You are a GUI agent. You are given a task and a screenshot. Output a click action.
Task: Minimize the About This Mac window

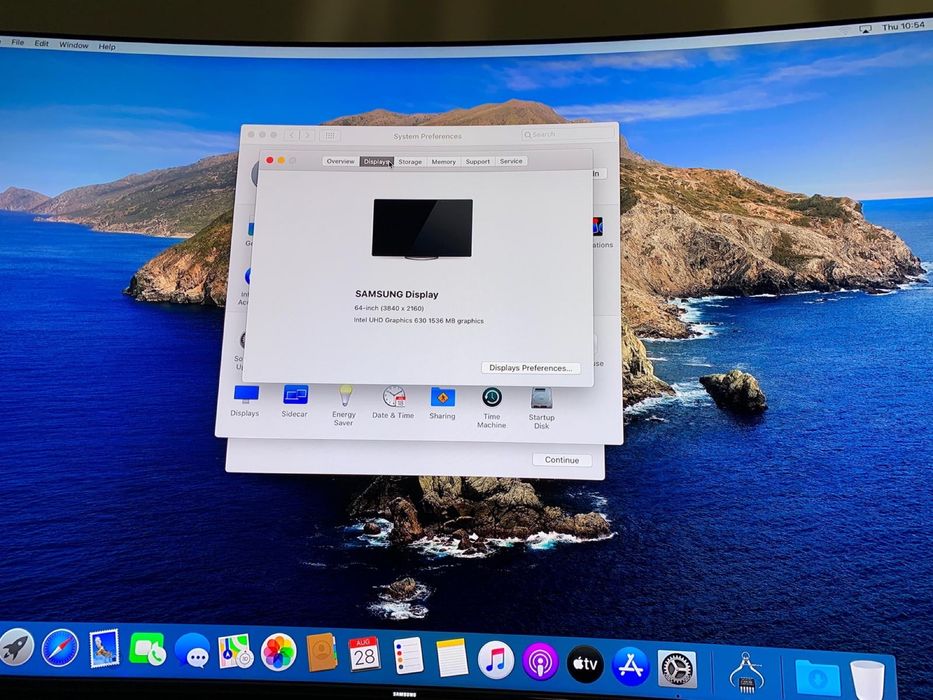click(x=281, y=160)
